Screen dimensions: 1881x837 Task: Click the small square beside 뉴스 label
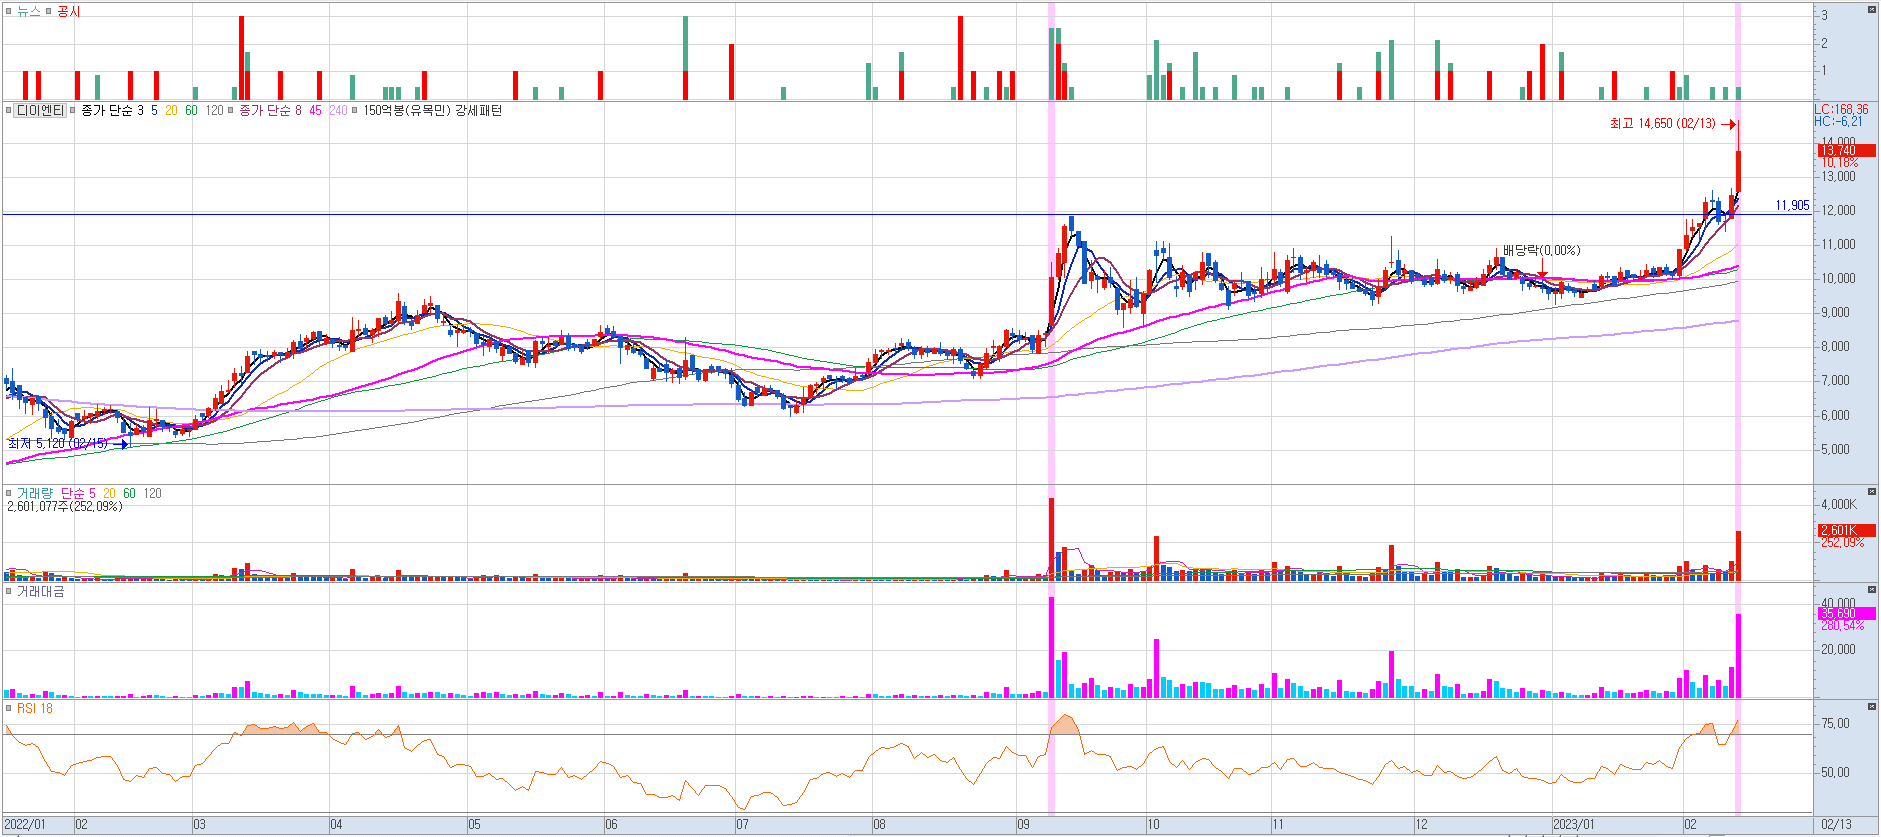coord(9,11)
